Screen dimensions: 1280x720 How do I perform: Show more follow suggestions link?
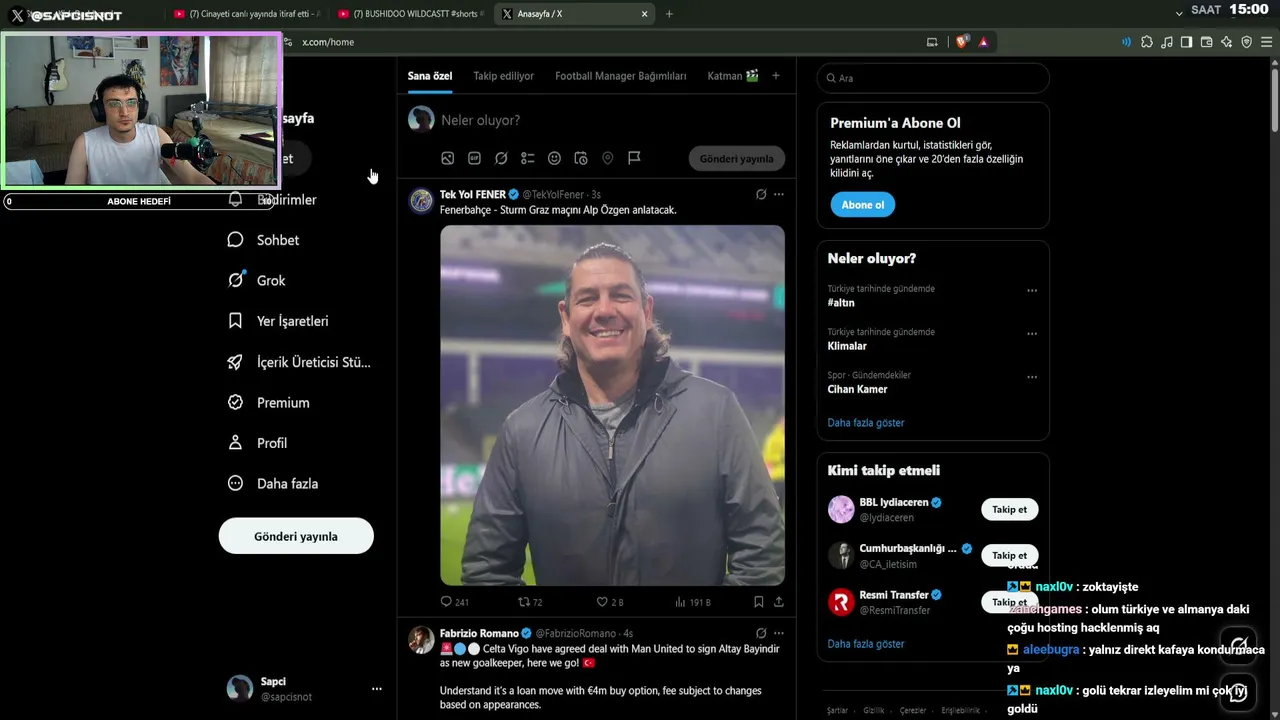point(866,644)
